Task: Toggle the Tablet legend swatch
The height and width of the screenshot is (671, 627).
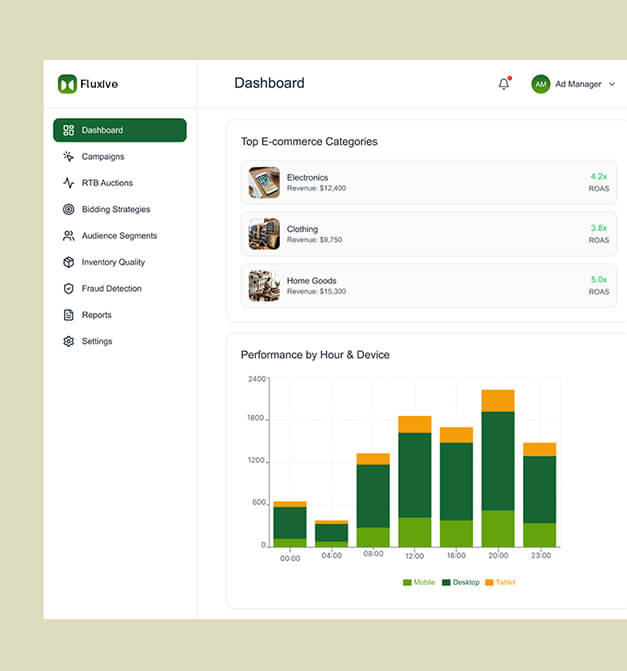Action: point(489,582)
